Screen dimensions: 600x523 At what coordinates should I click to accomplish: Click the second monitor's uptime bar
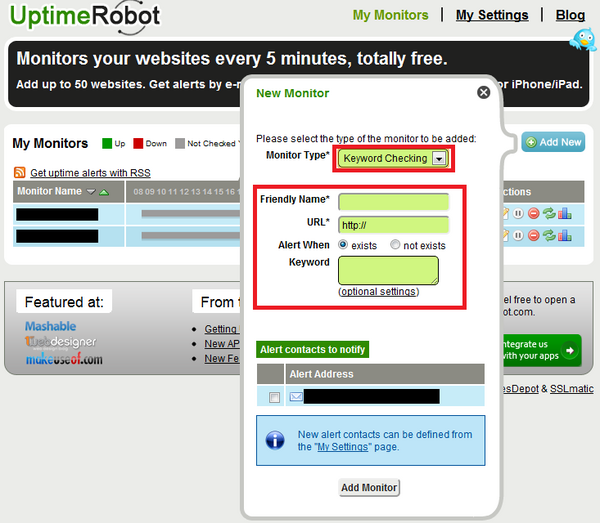coord(190,236)
